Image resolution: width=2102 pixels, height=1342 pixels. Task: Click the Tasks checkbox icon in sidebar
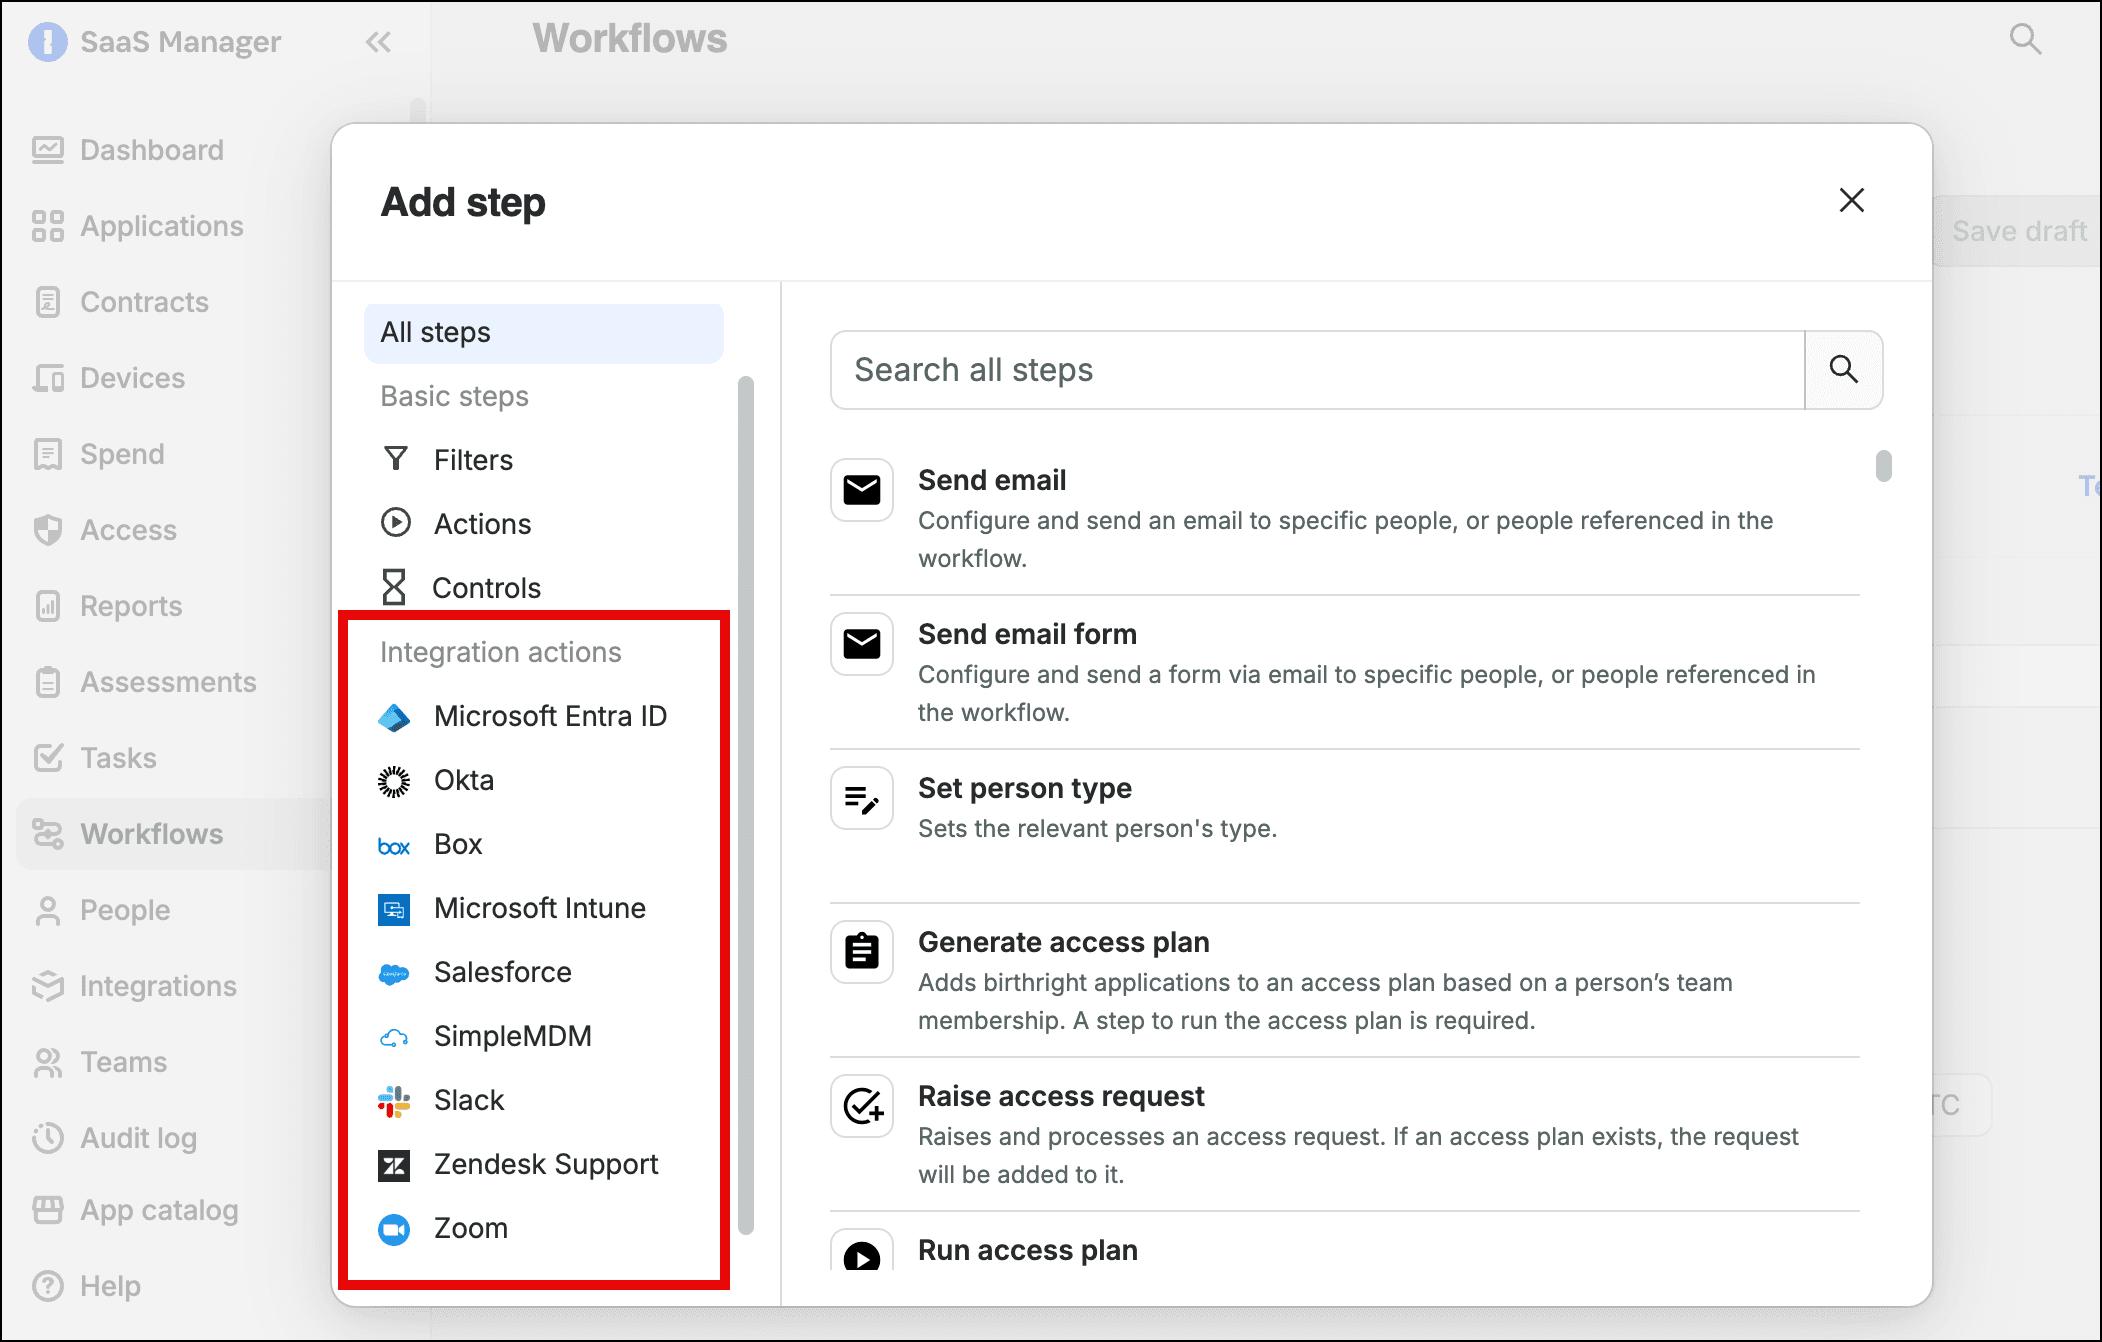47,758
